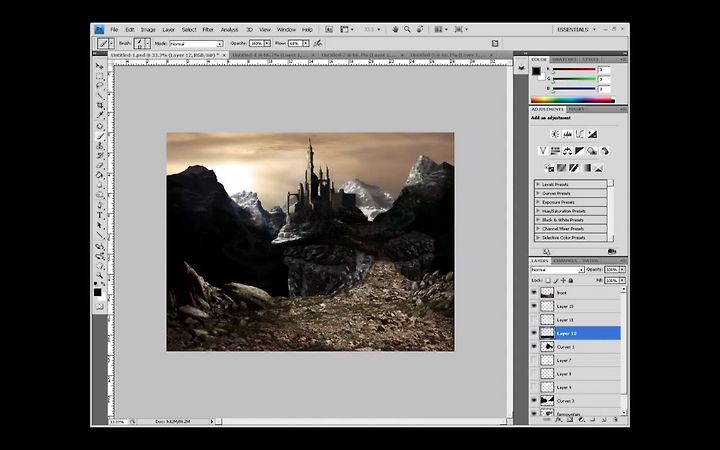Show hidden Layer 8
This screenshot has width=720, height=450.
coord(534,374)
